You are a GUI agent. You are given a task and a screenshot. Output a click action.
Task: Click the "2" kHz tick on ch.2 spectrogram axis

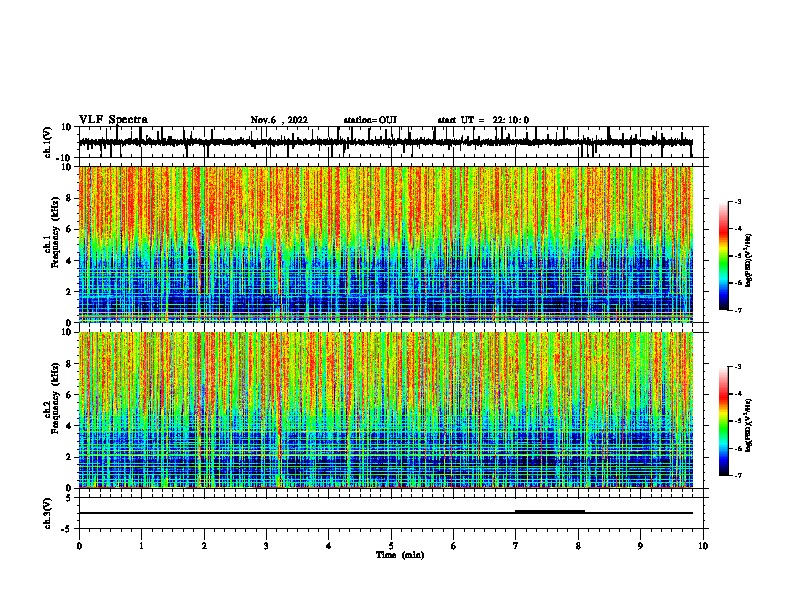[x=69, y=457]
